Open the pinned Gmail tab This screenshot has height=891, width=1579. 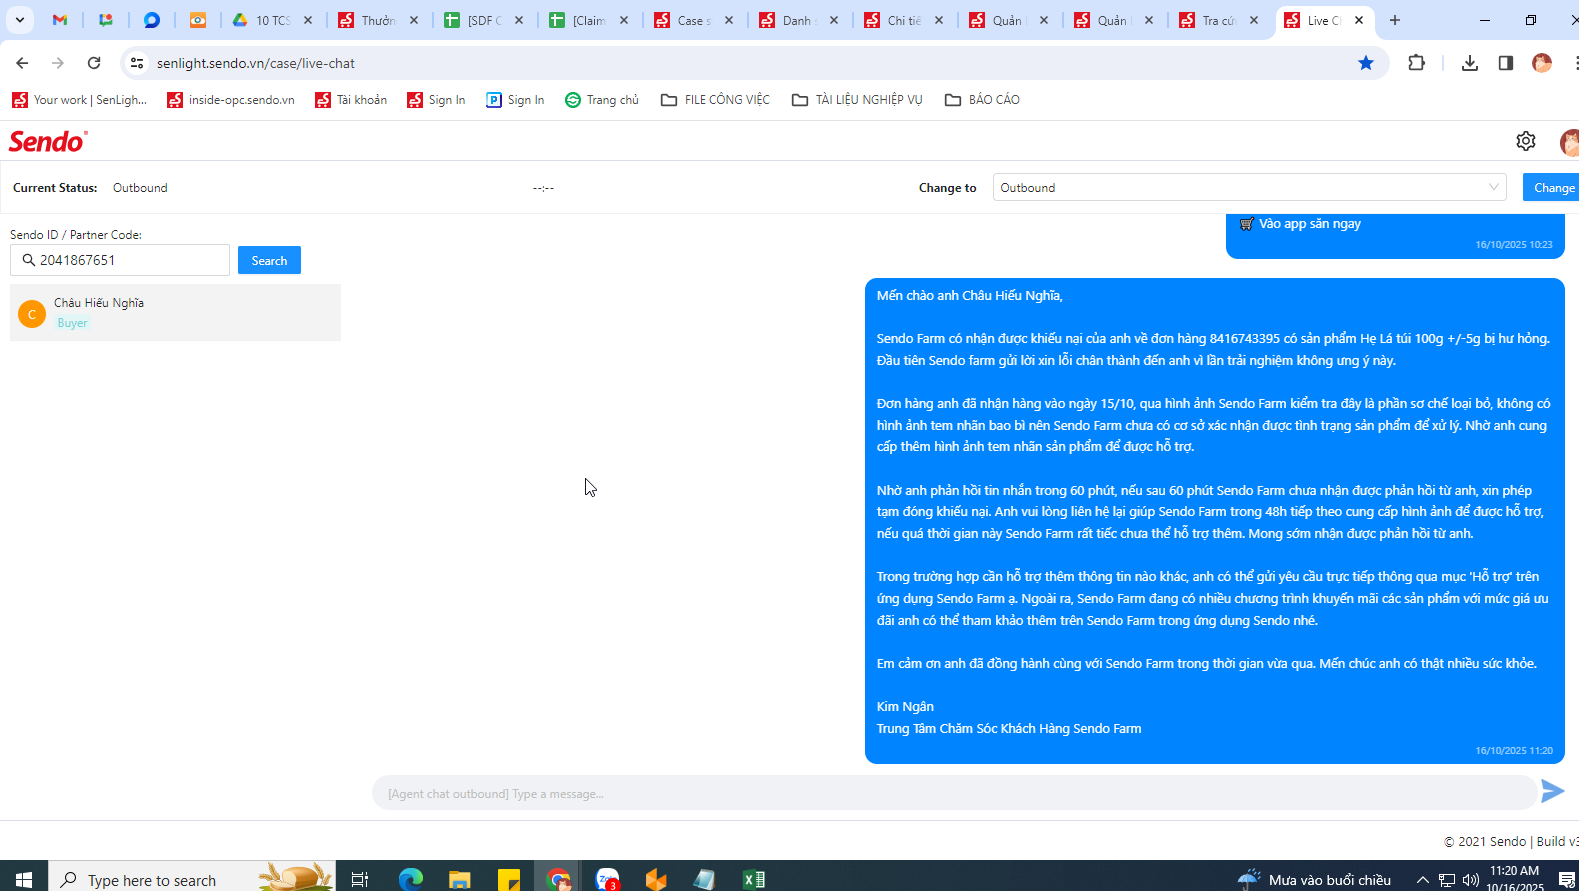click(x=60, y=20)
